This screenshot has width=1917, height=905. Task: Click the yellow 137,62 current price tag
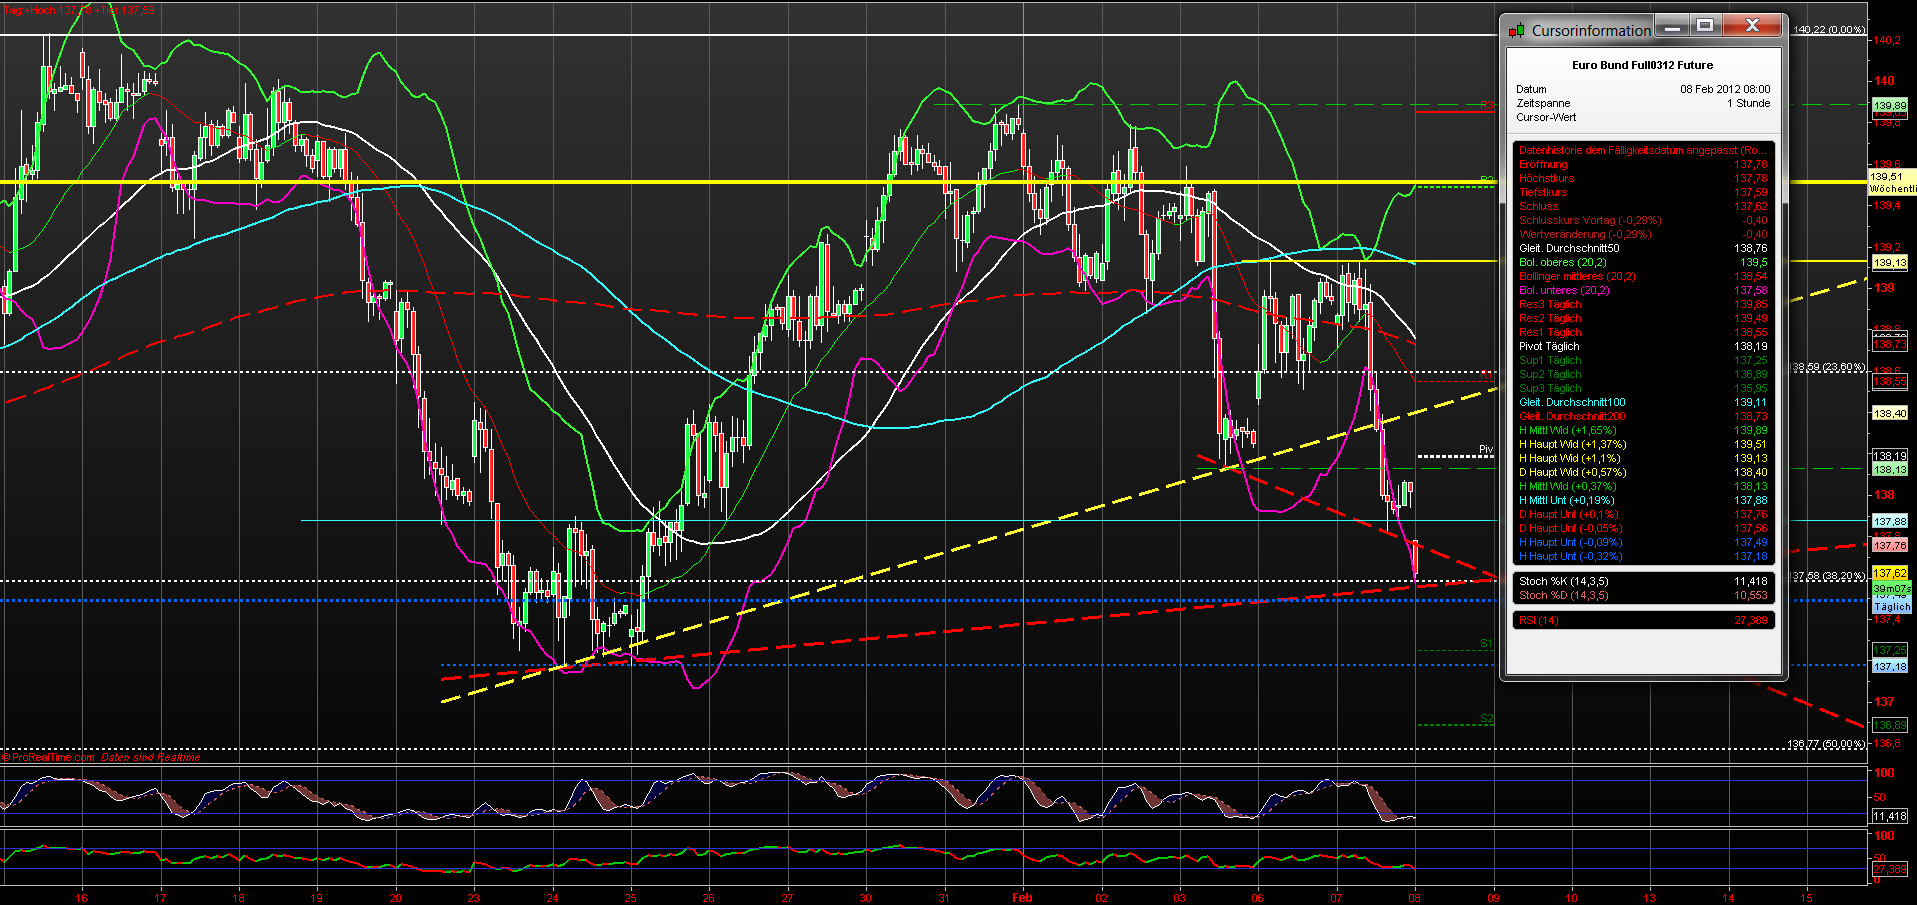(x=1889, y=573)
